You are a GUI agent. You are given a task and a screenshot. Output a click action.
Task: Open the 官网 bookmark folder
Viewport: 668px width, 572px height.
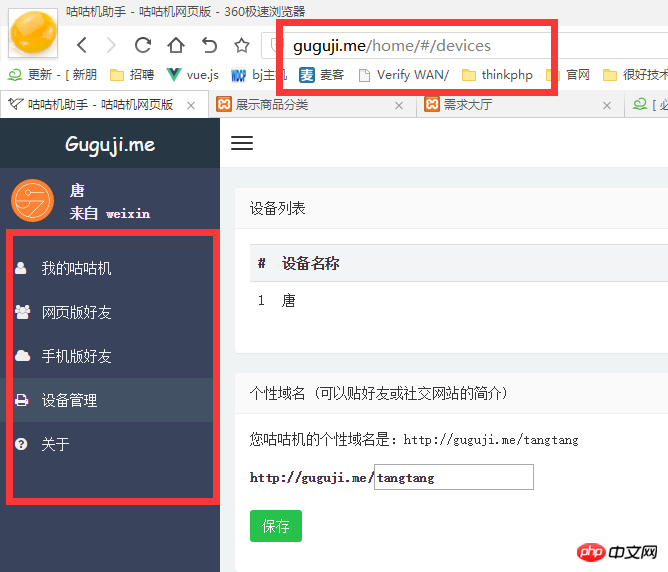coord(568,75)
